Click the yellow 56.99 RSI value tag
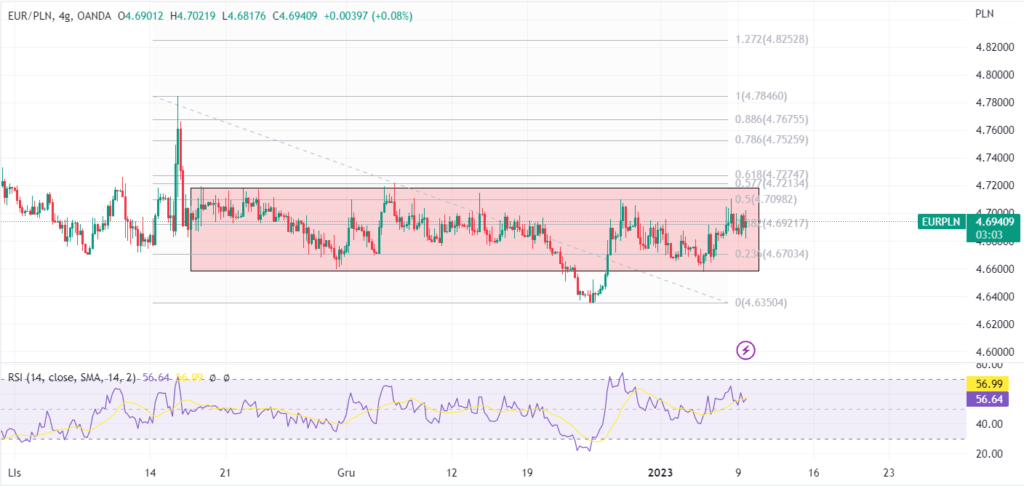This screenshot has height=486, width=1024. [x=989, y=384]
